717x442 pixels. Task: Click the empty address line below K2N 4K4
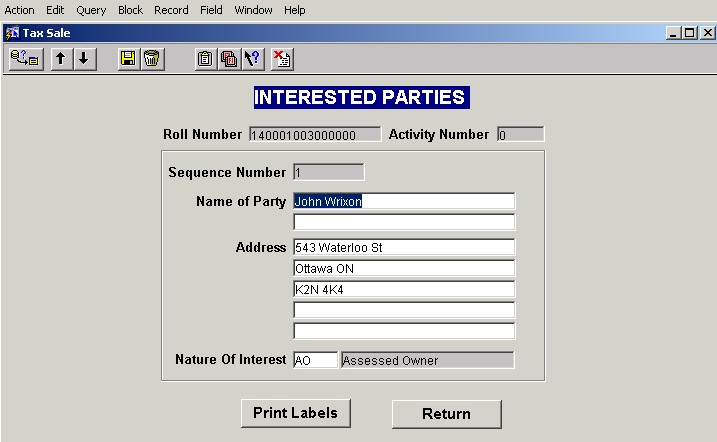[x=404, y=310]
